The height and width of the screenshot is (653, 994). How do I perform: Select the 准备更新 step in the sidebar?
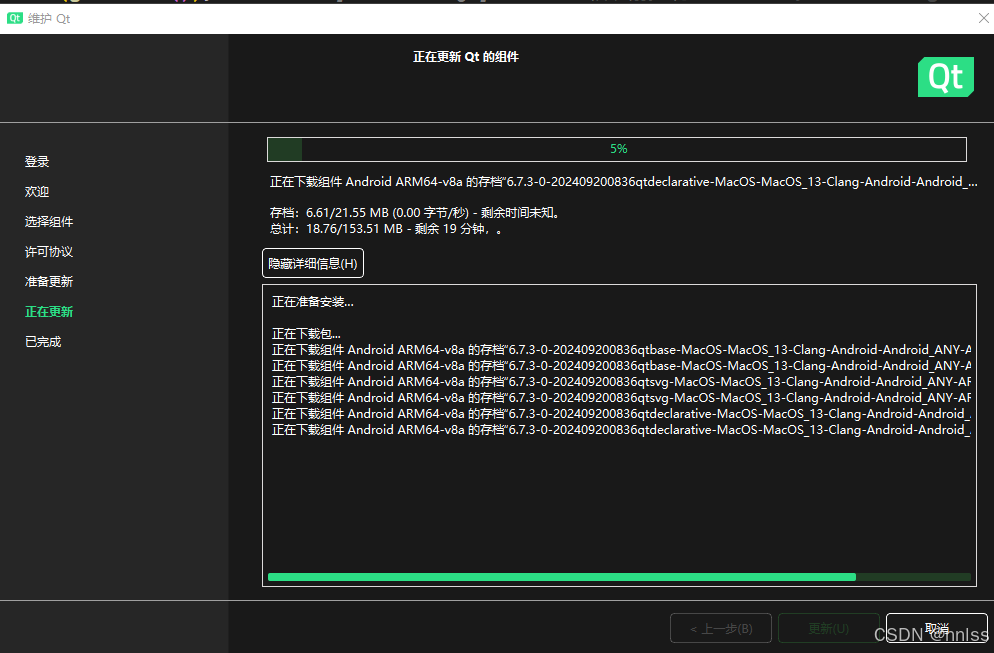49,281
